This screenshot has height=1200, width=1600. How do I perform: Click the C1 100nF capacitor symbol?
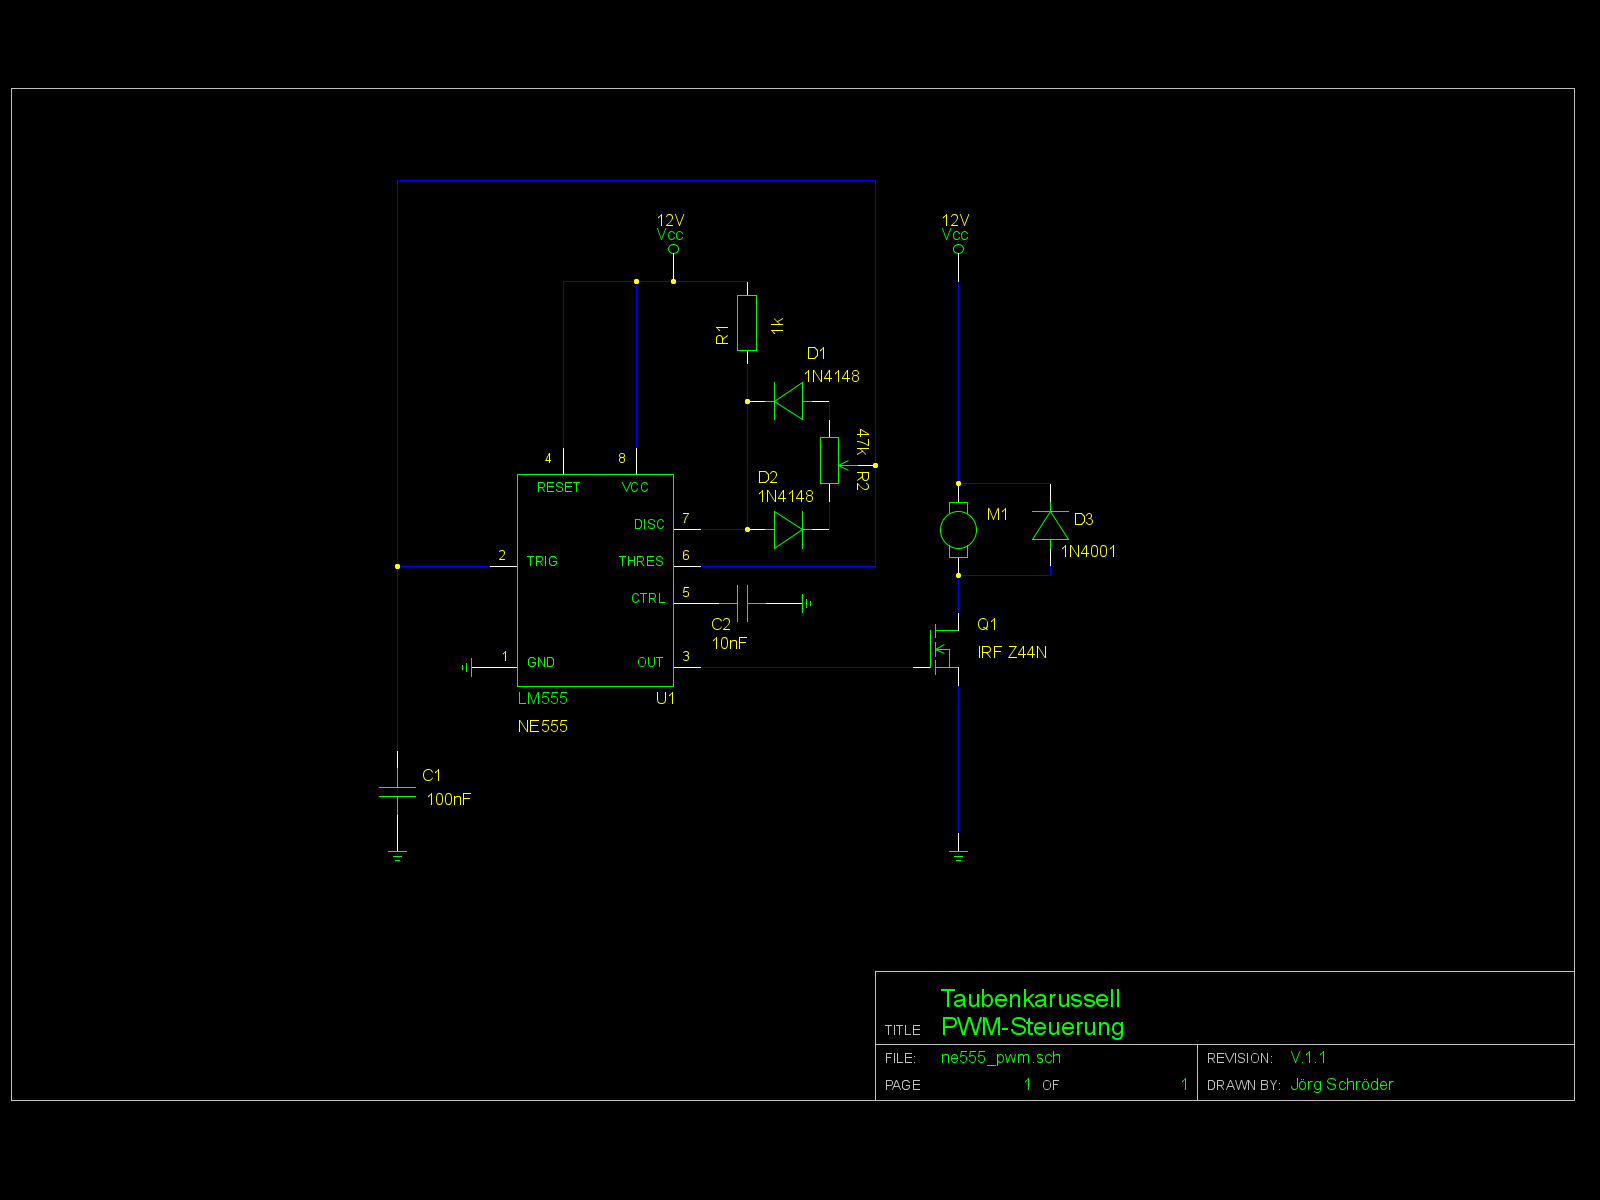point(397,792)
